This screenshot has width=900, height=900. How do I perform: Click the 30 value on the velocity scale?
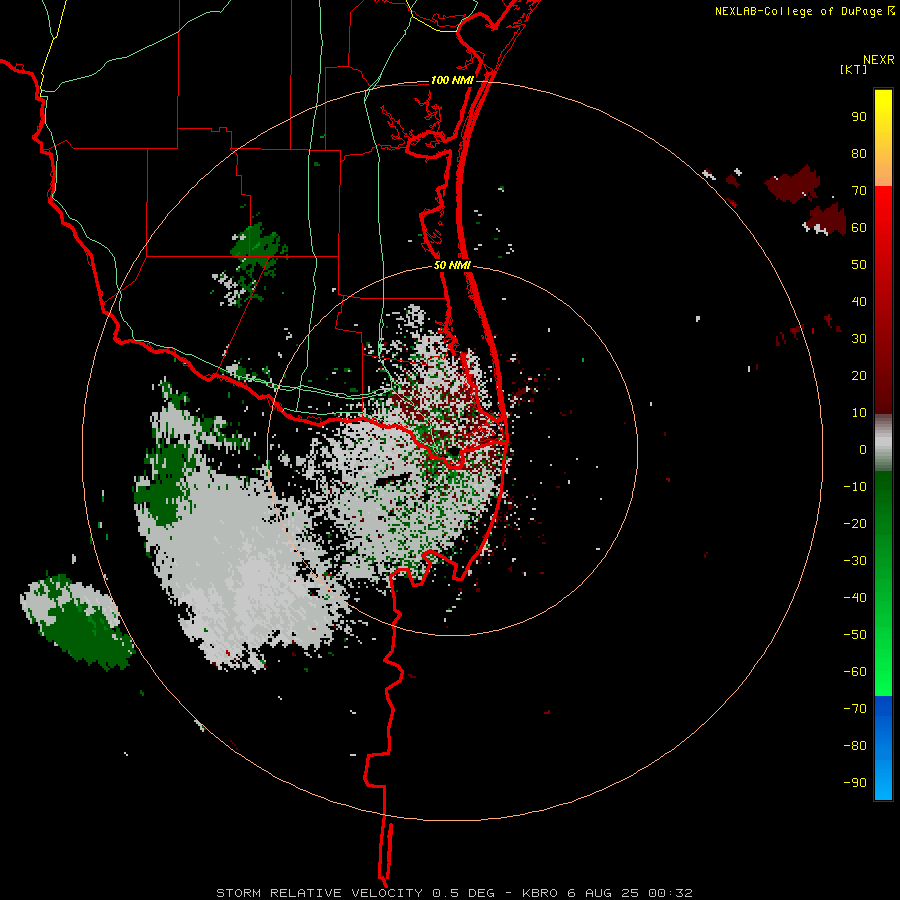[859, 339]
